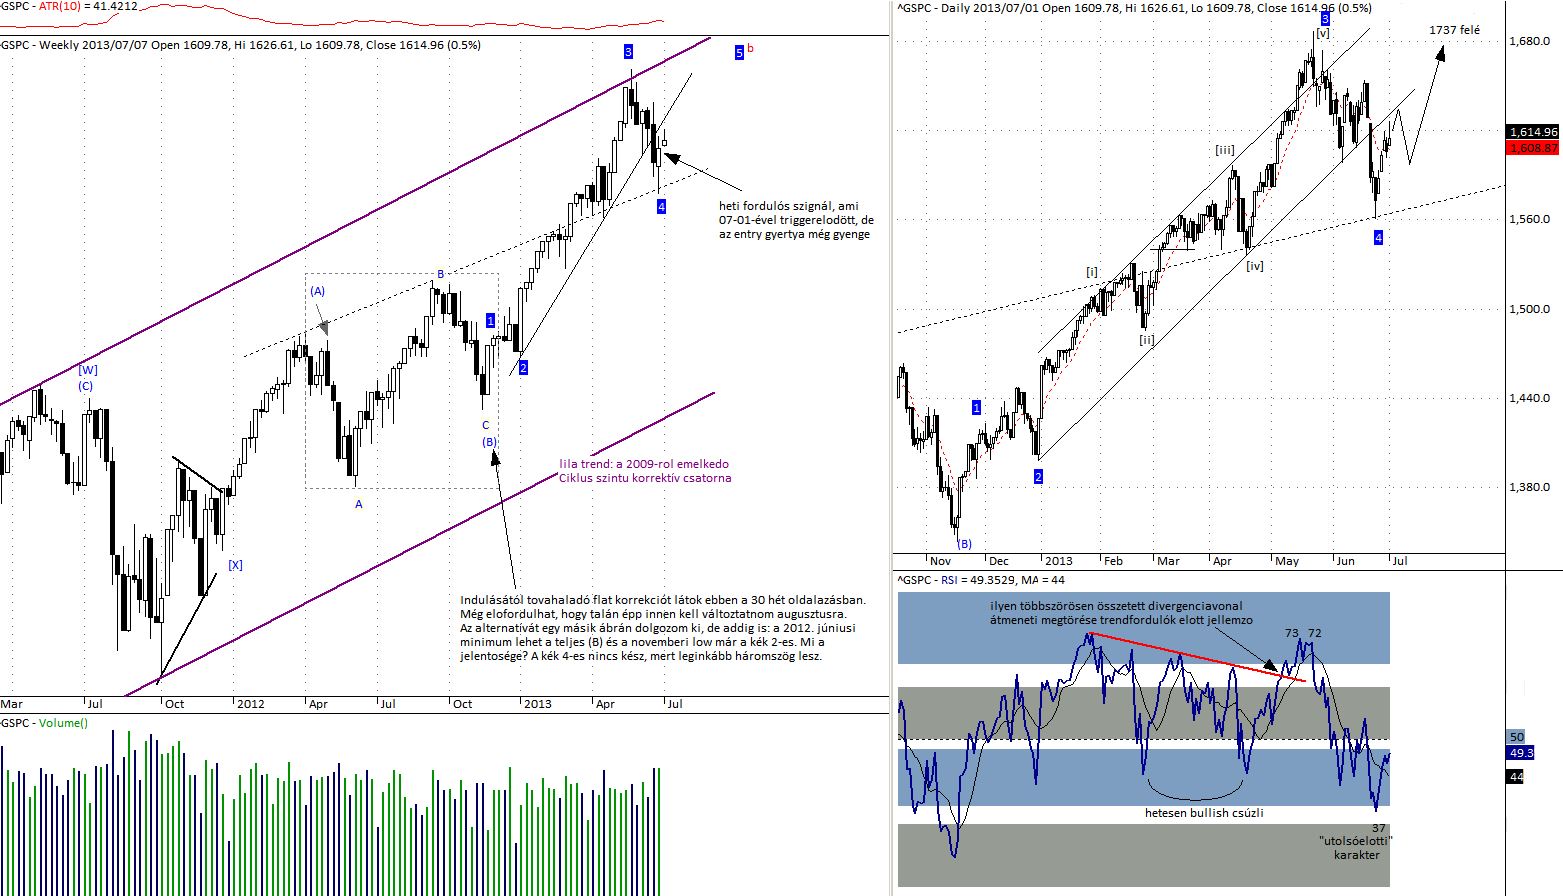Click the blue wave 2 label on daily chart

point(1038,477)
